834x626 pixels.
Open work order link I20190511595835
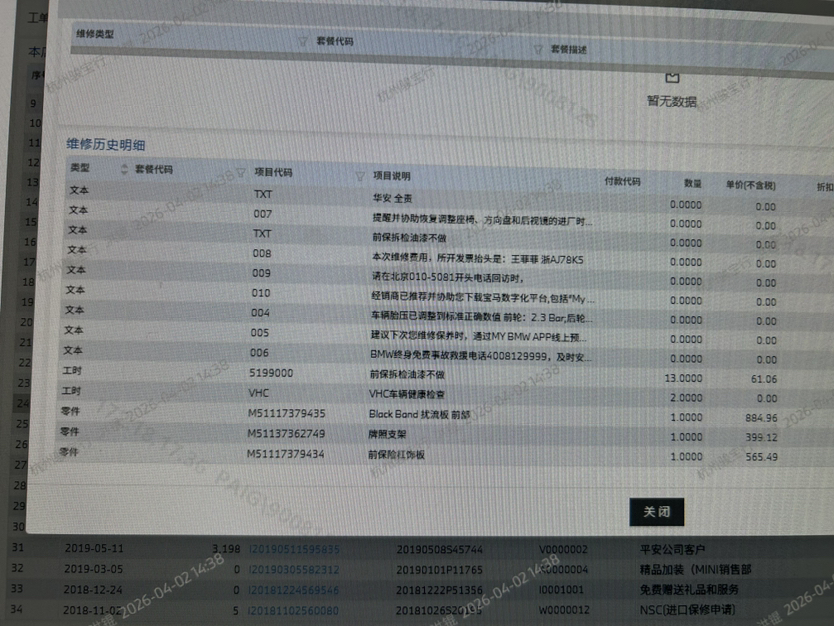[x=294, y=549]
